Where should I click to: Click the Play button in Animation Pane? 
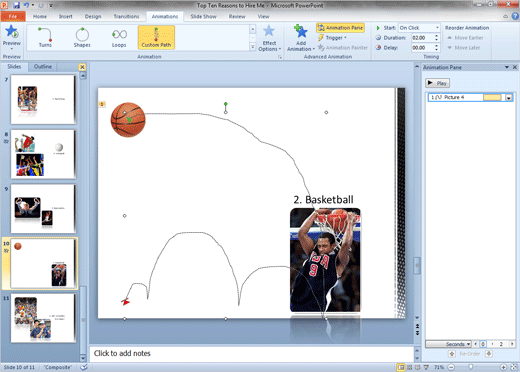pos(437,83)
